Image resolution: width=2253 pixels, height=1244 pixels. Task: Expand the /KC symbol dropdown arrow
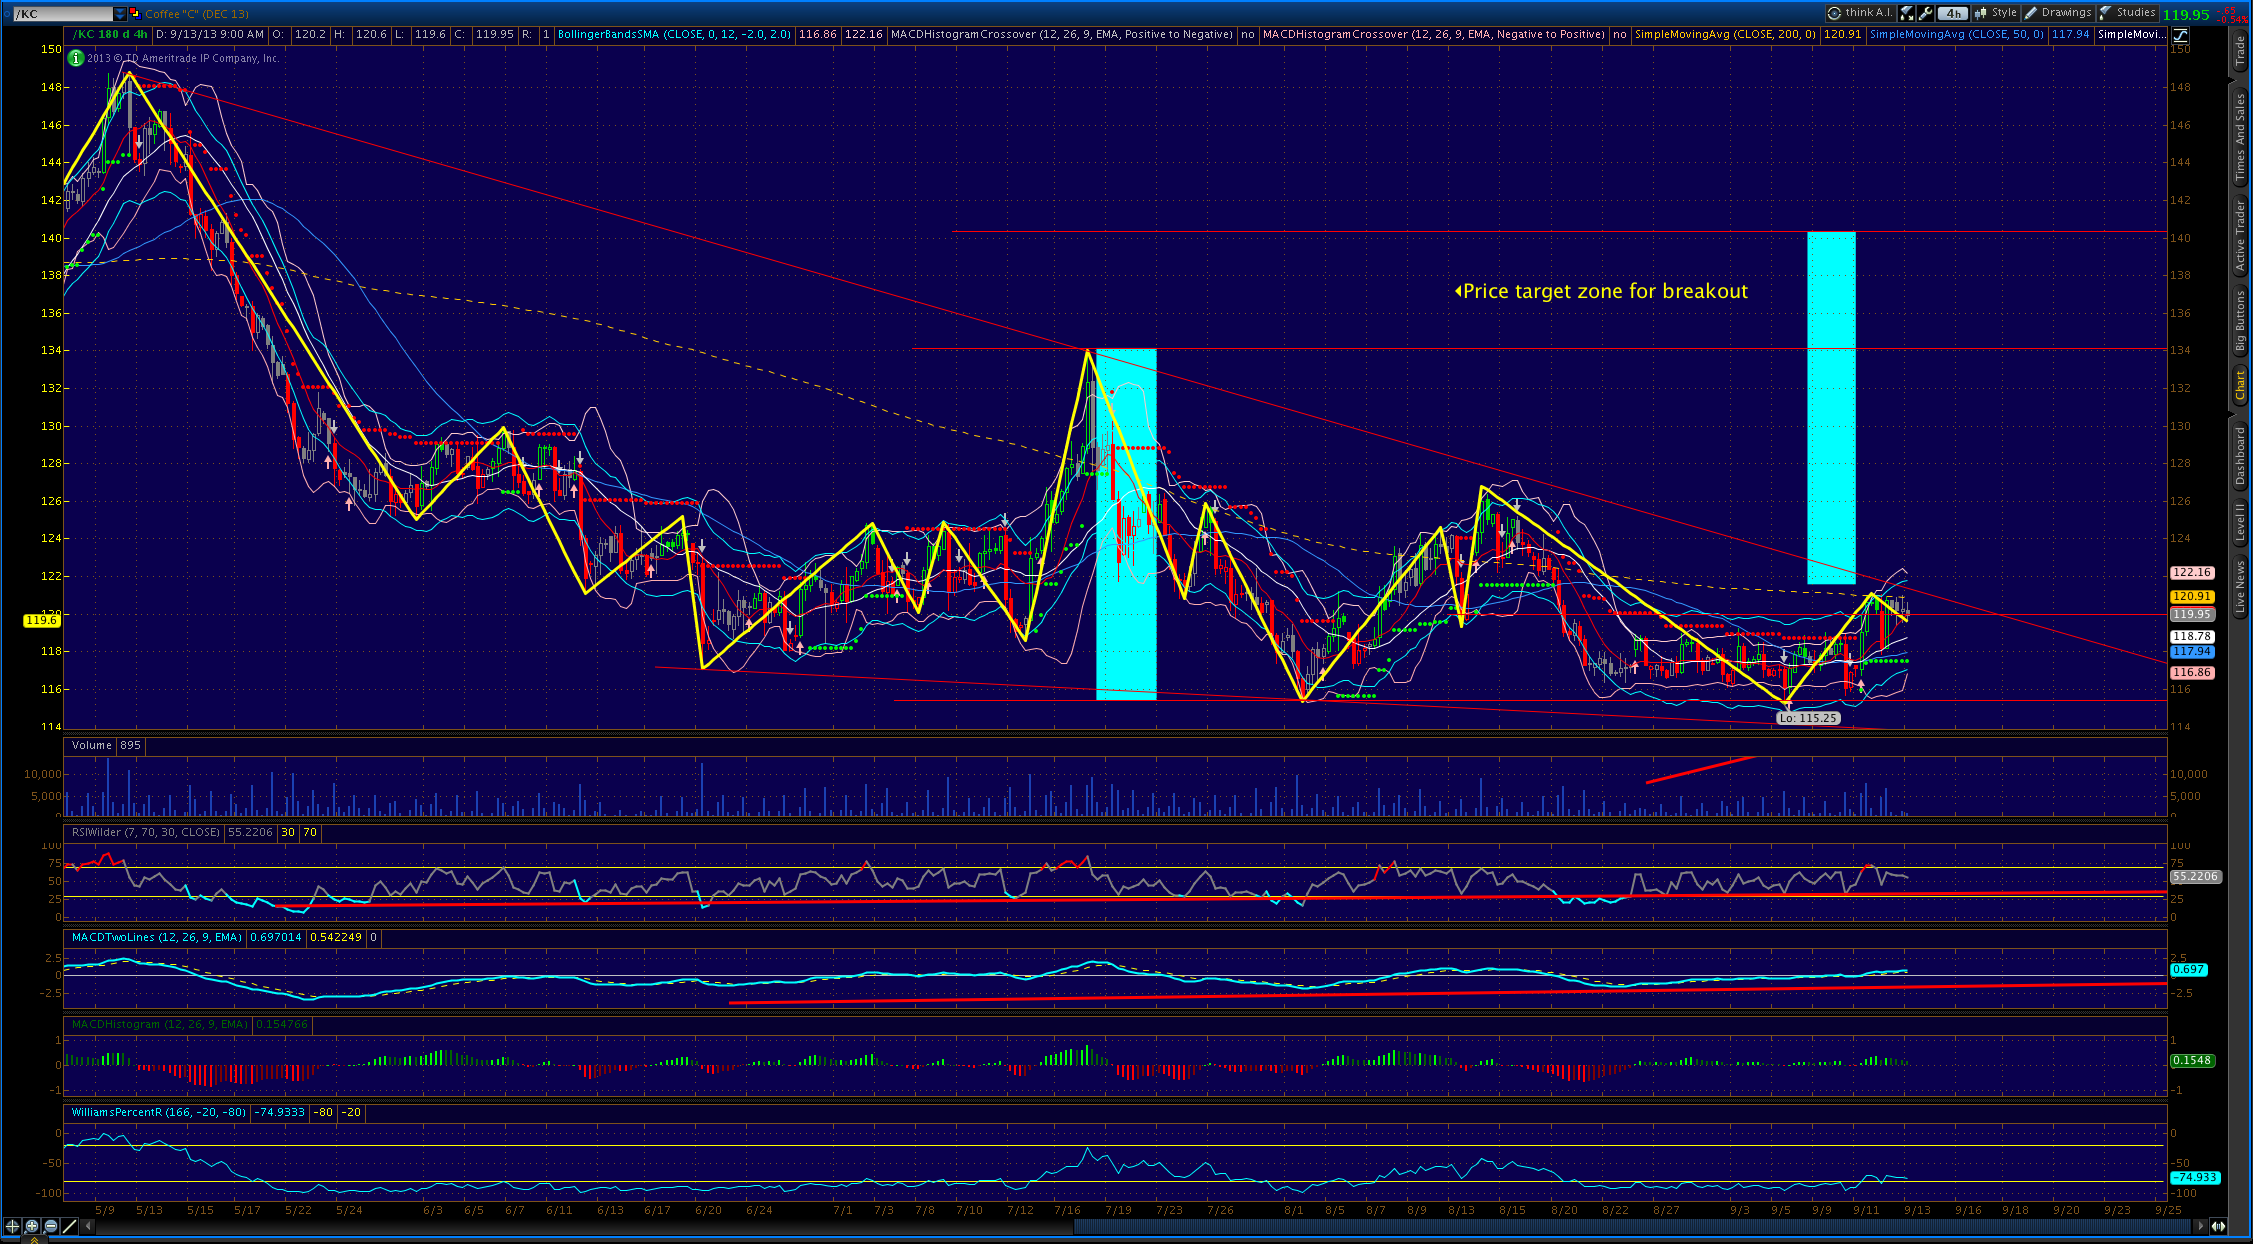pyautogui.click(x=120, y=14)
